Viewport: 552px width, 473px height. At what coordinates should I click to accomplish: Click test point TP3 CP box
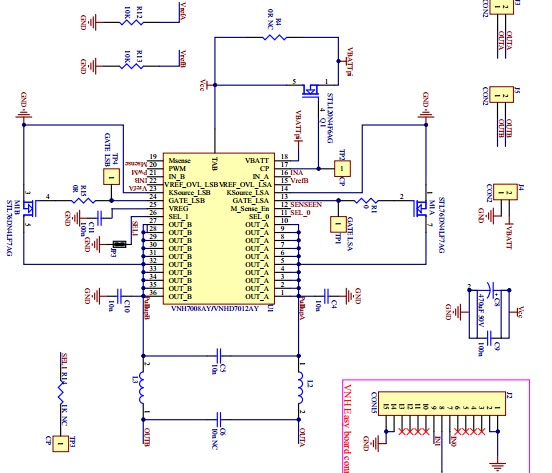(x=61, y=443)
